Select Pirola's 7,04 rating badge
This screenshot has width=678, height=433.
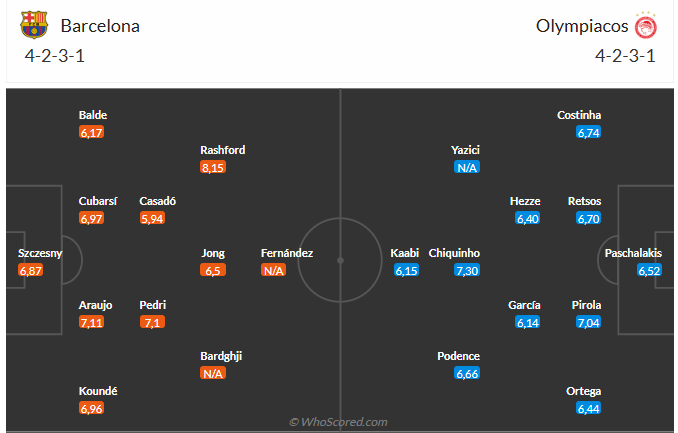(589, 322)
